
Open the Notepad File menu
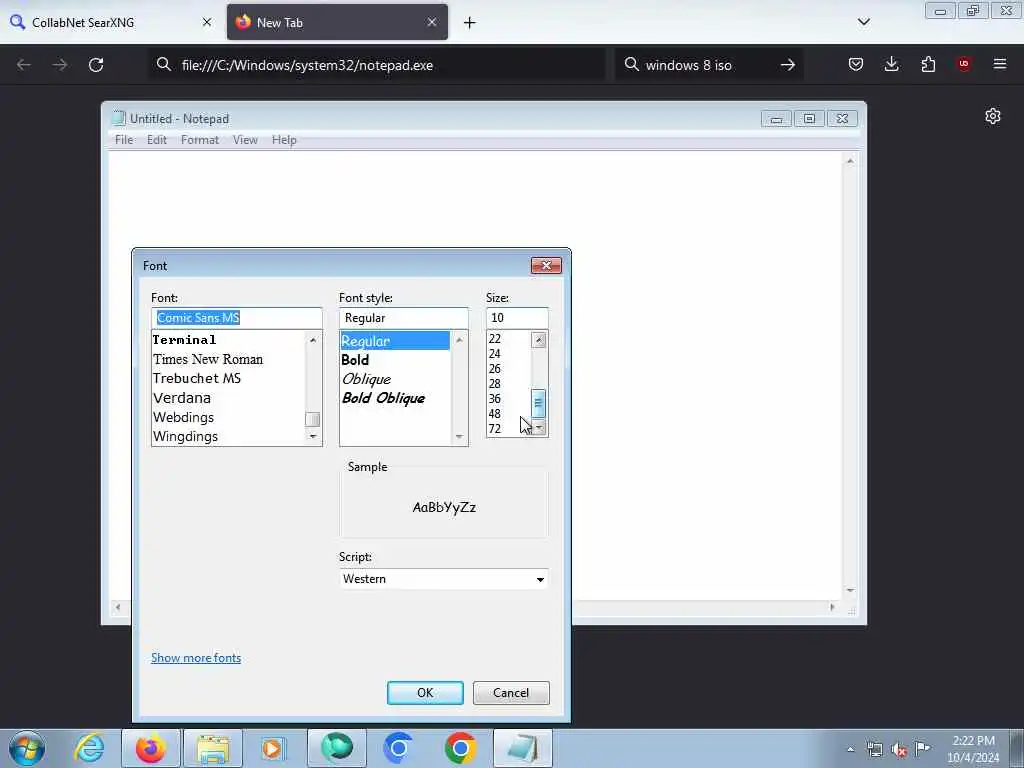[124, 140]
